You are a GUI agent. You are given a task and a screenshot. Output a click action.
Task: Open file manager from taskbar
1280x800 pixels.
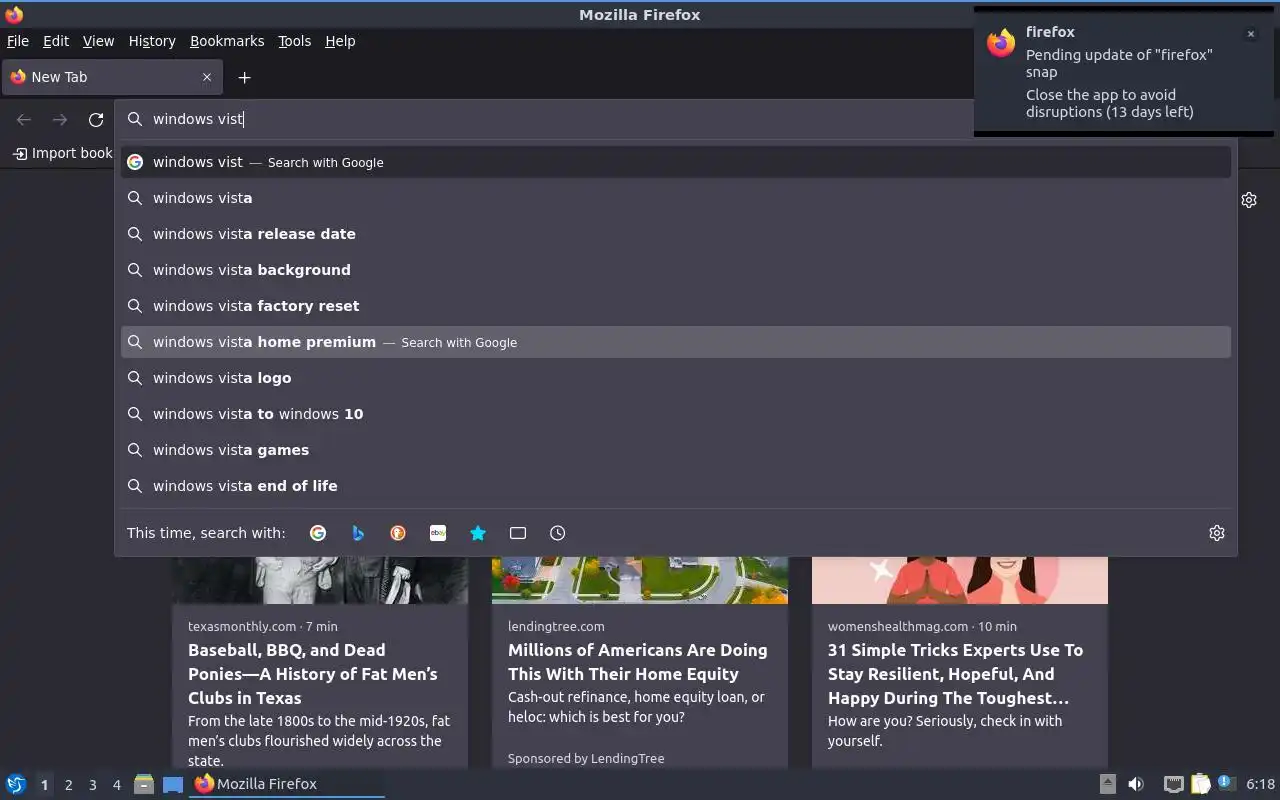pos(144,784)
